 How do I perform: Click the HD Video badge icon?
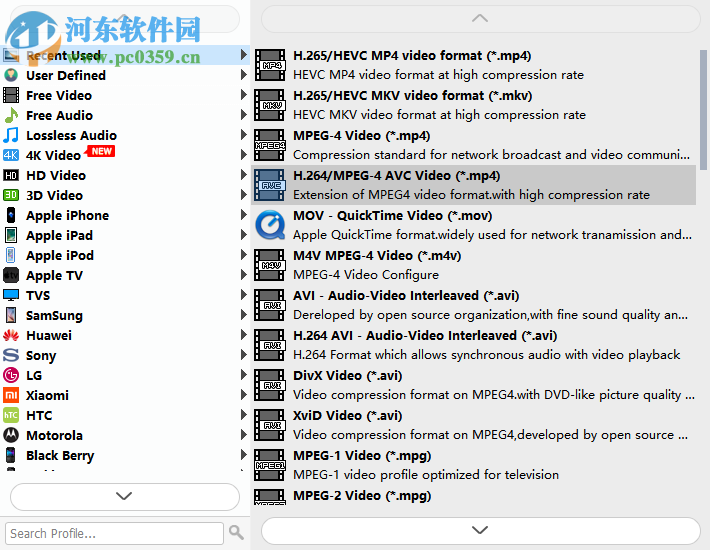click(x=11, y=175)
